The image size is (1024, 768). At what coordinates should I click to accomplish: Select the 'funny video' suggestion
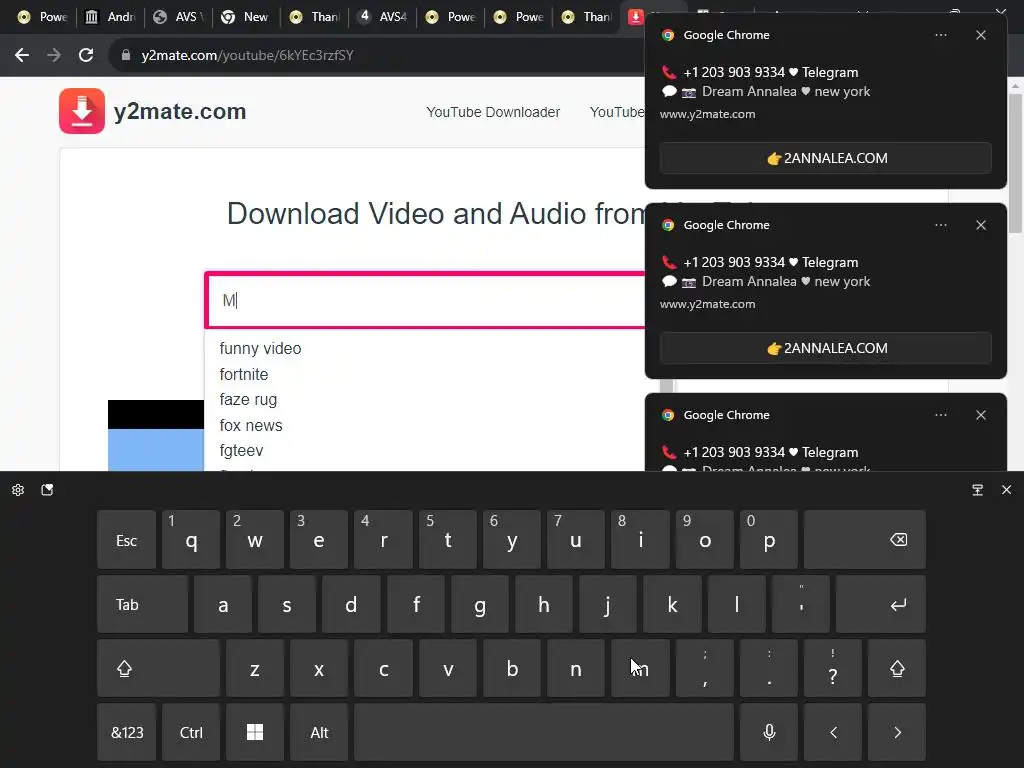[x=260, y=349]
